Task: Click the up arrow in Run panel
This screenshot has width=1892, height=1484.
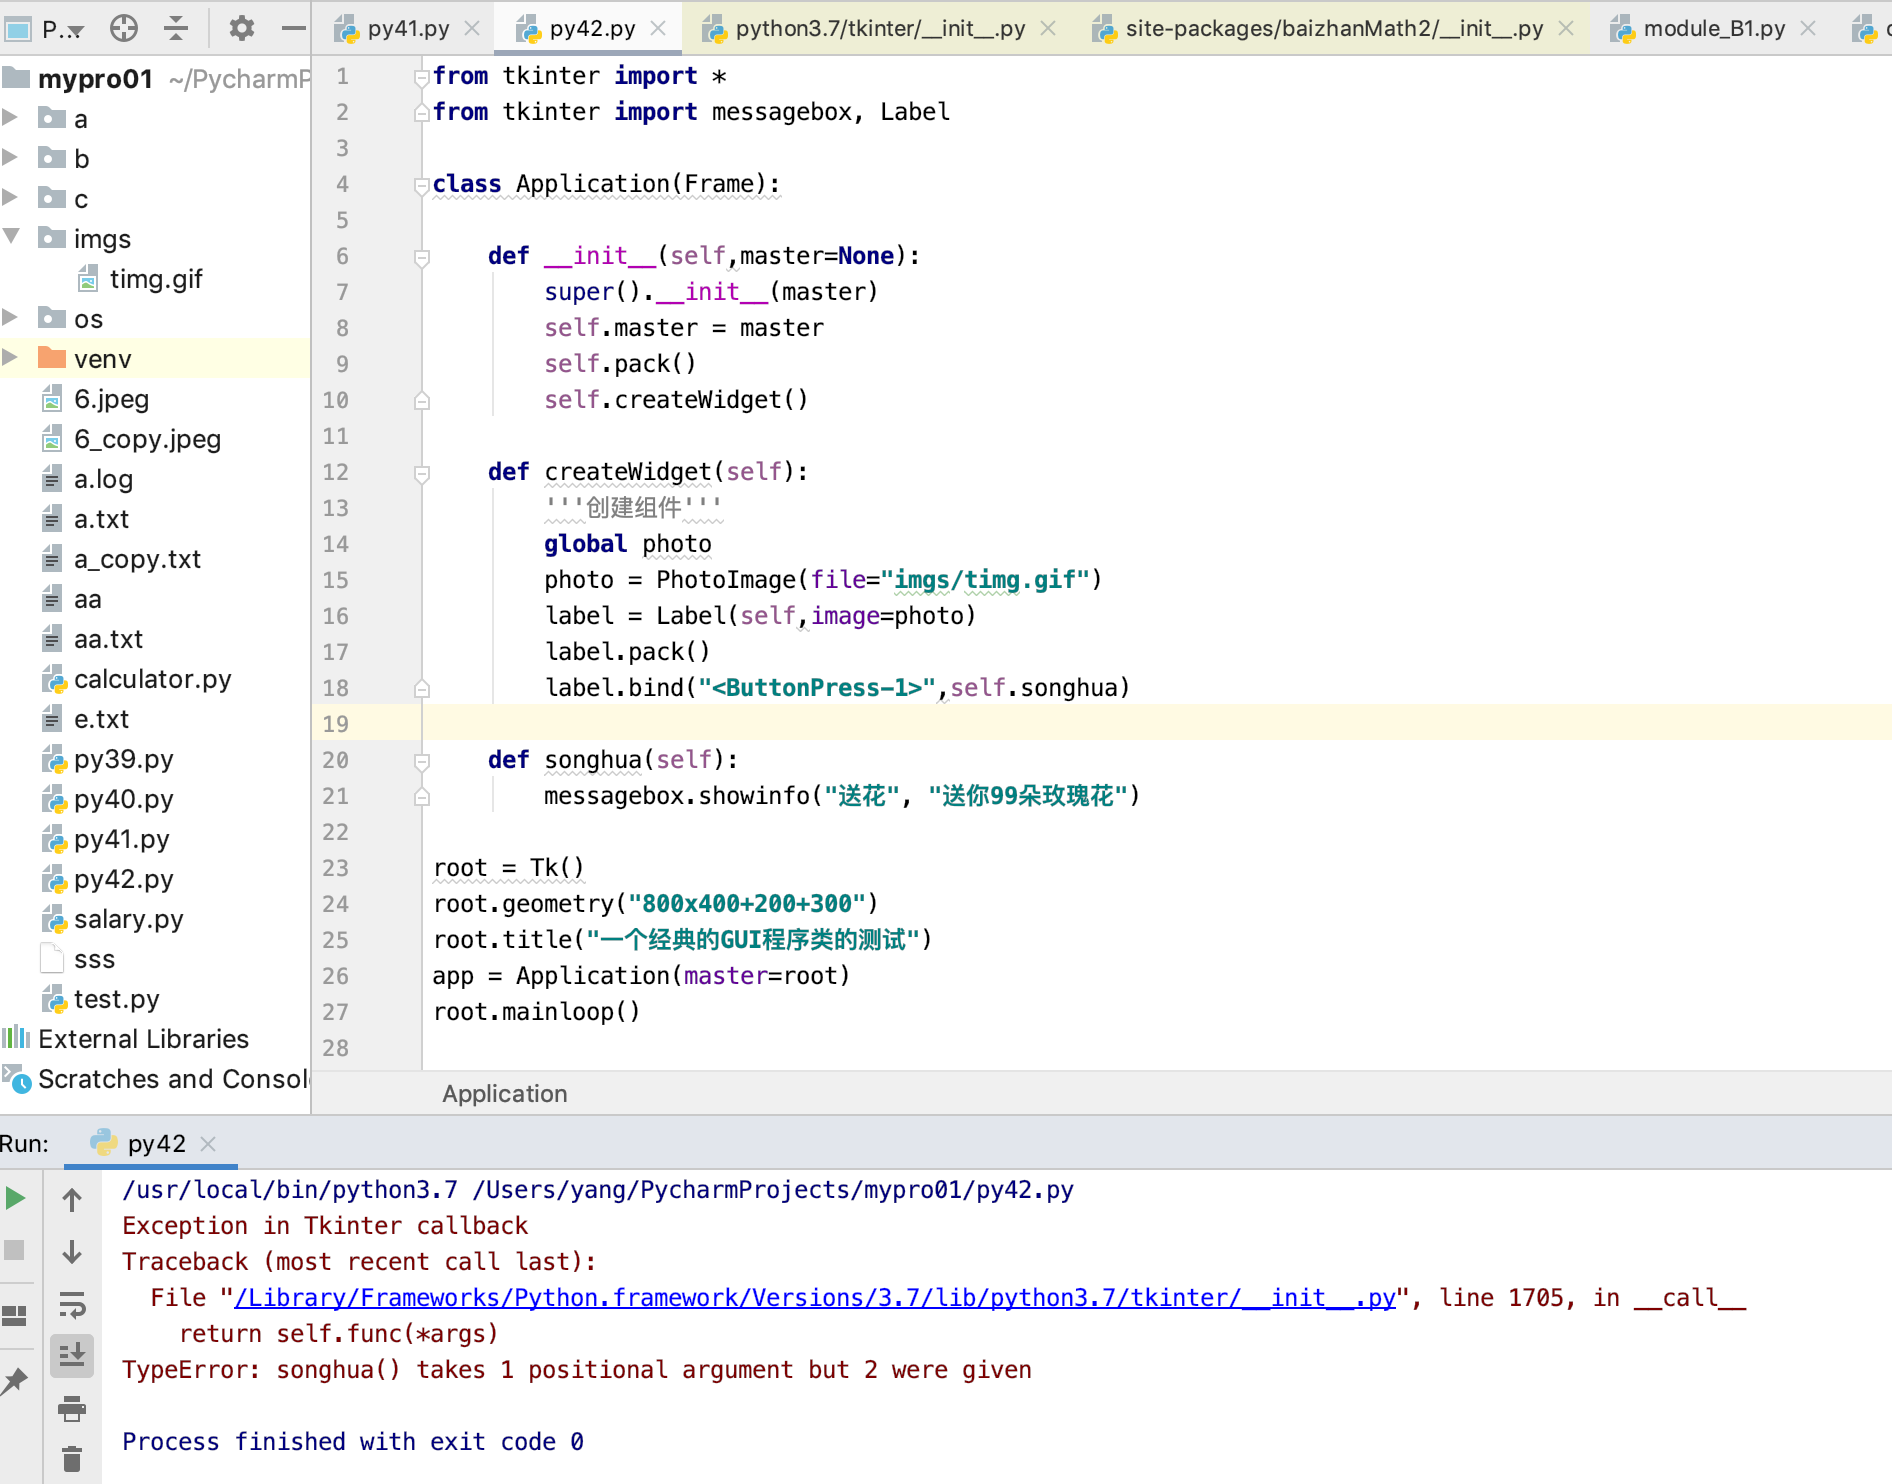Action: coord(72,1200)
